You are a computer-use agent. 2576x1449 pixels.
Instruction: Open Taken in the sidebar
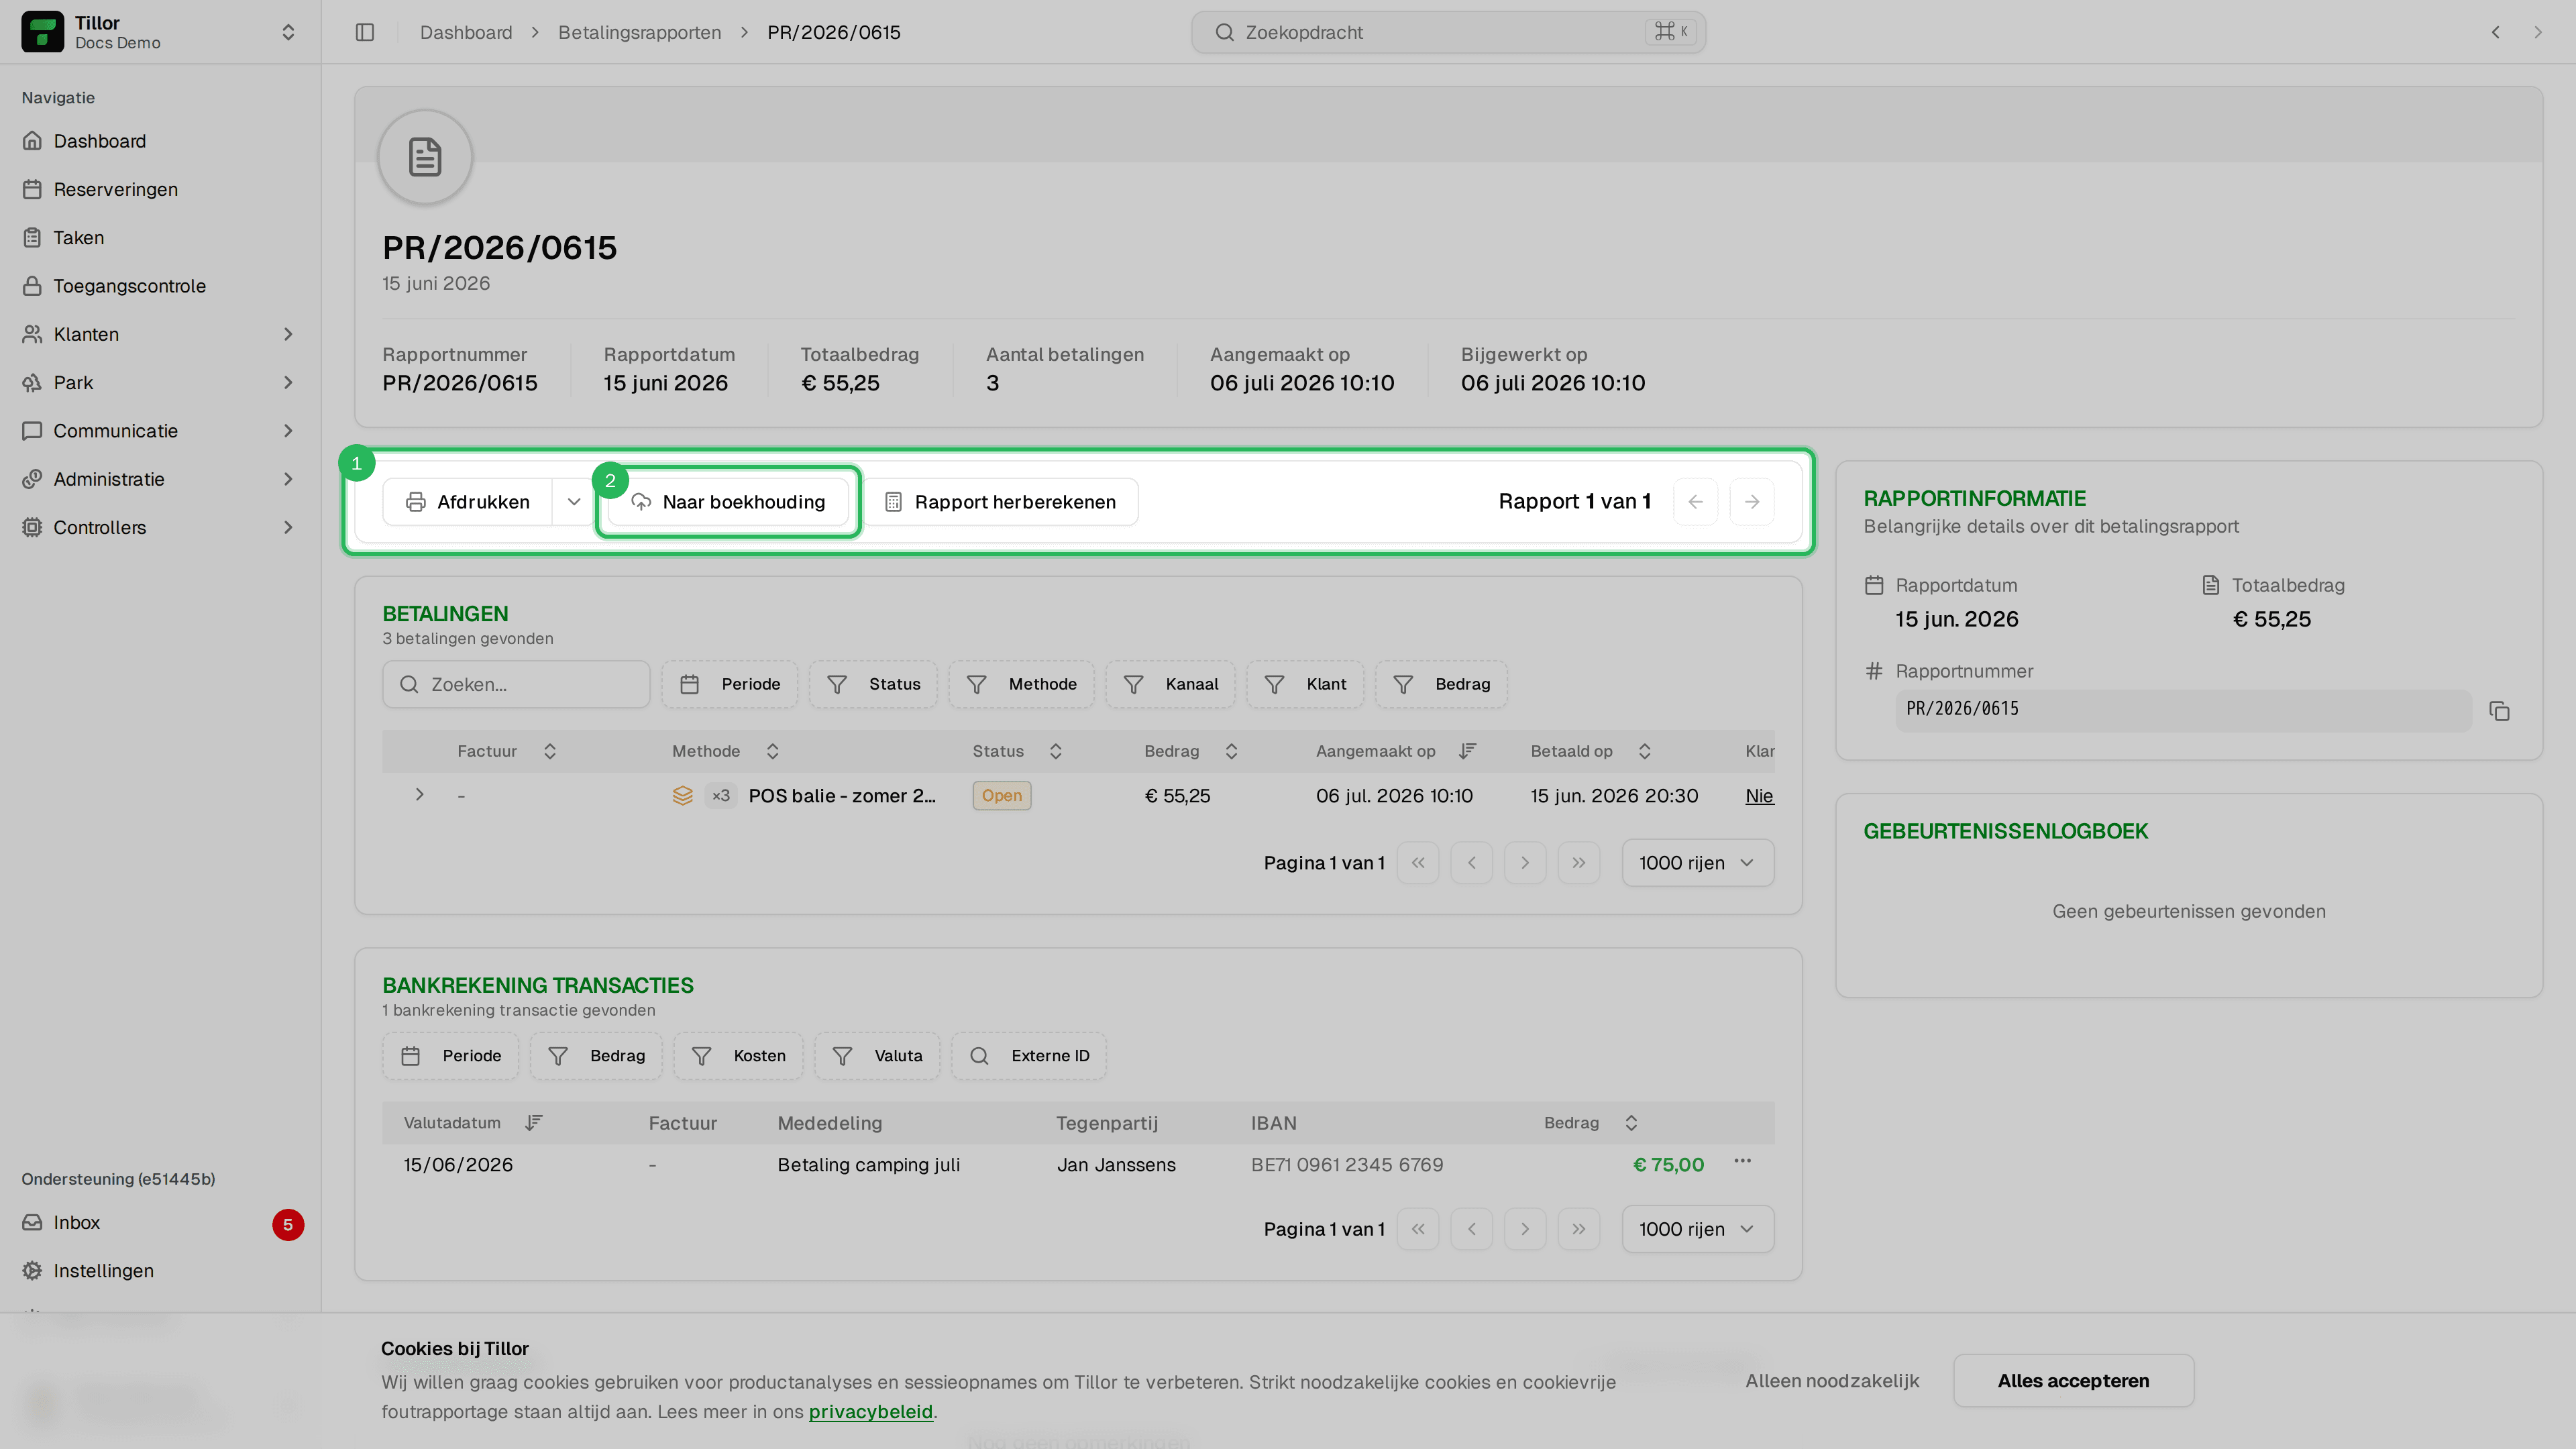(160, 237)
